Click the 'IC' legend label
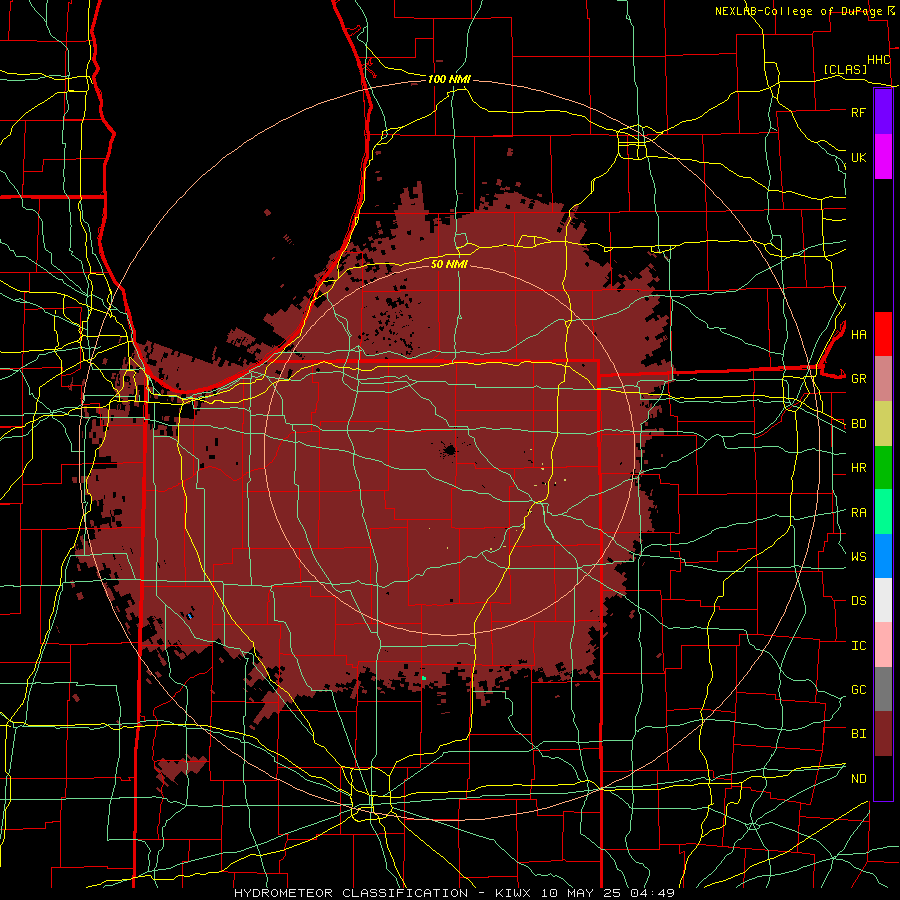 tap(858, 646)
